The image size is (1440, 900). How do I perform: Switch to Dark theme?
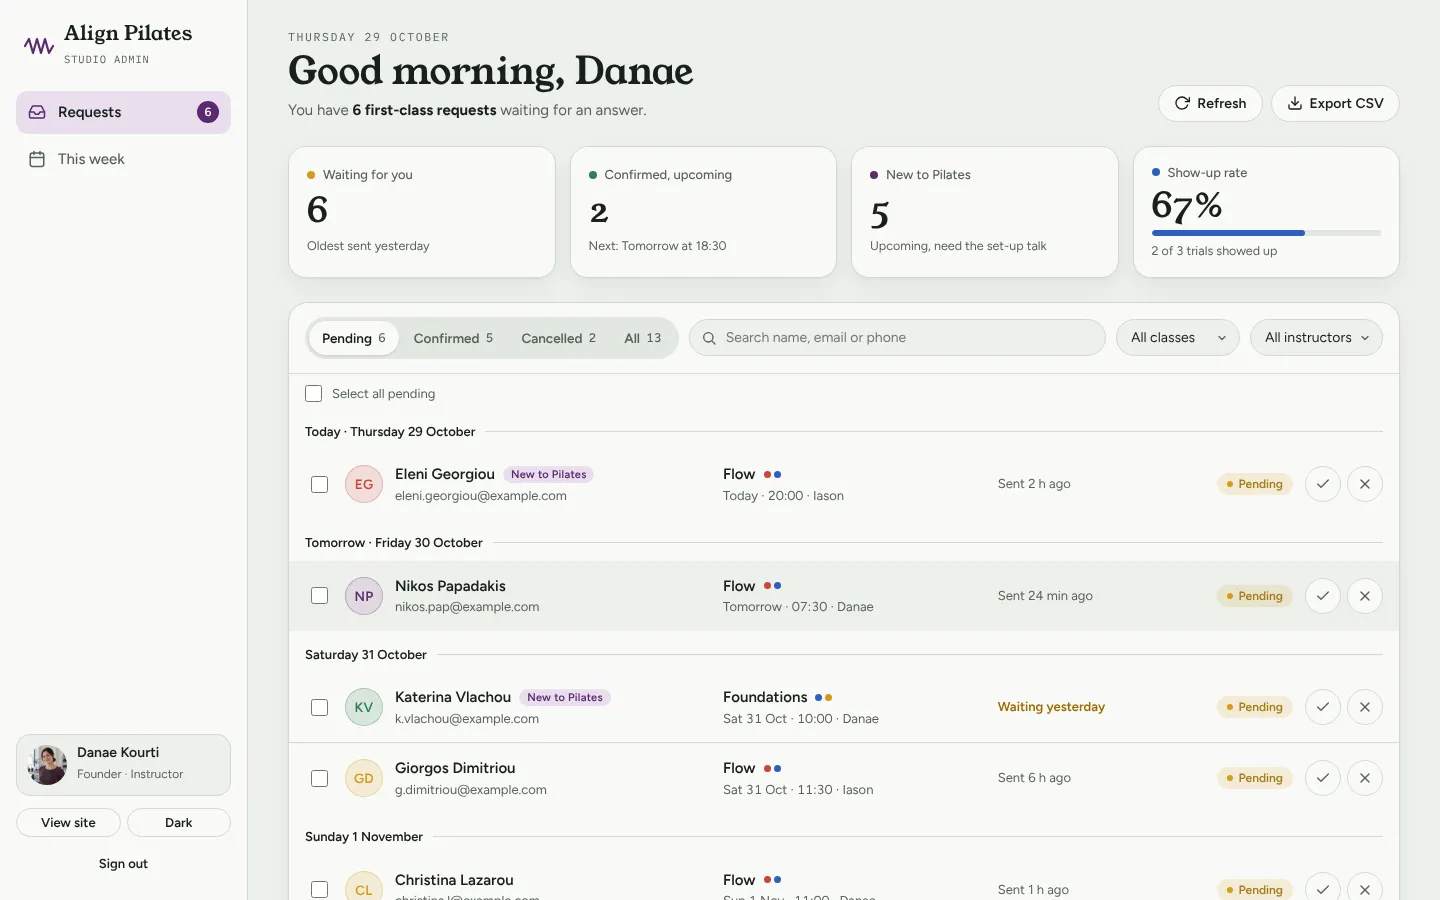(179, 822)
